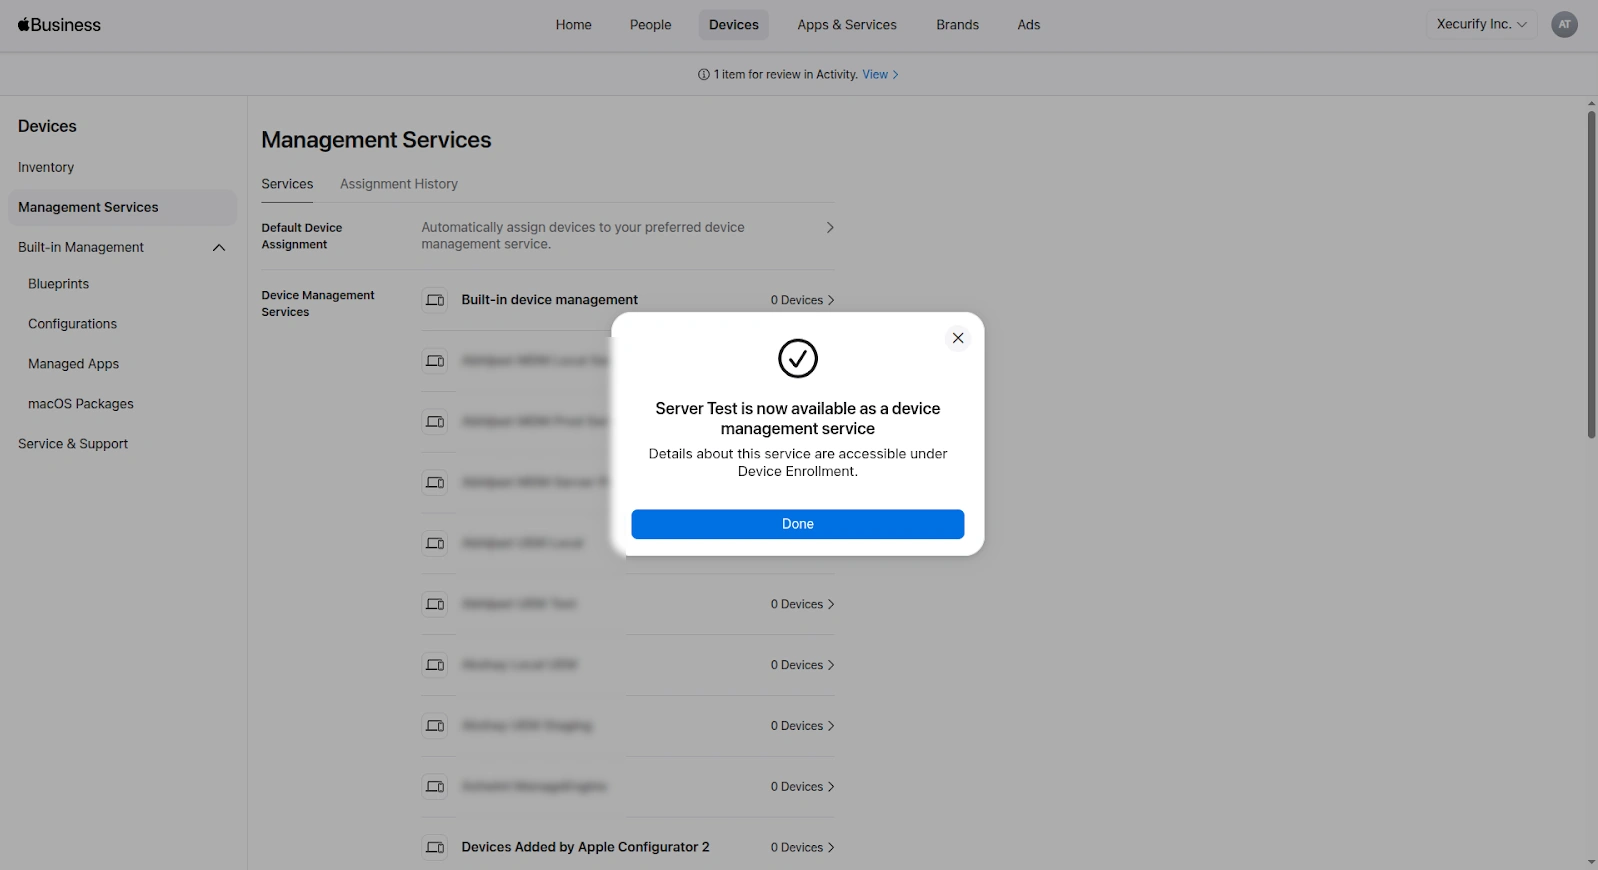
Task: Click the AT user avatar icon
Action: pyautogui.click(x=1565, y=25)
